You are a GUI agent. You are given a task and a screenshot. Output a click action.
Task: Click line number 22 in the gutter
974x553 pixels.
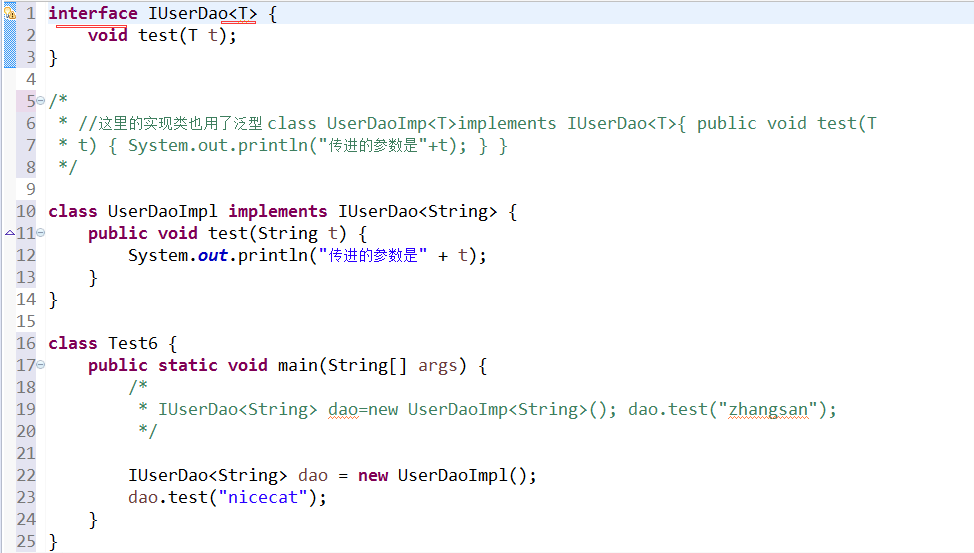26,475
